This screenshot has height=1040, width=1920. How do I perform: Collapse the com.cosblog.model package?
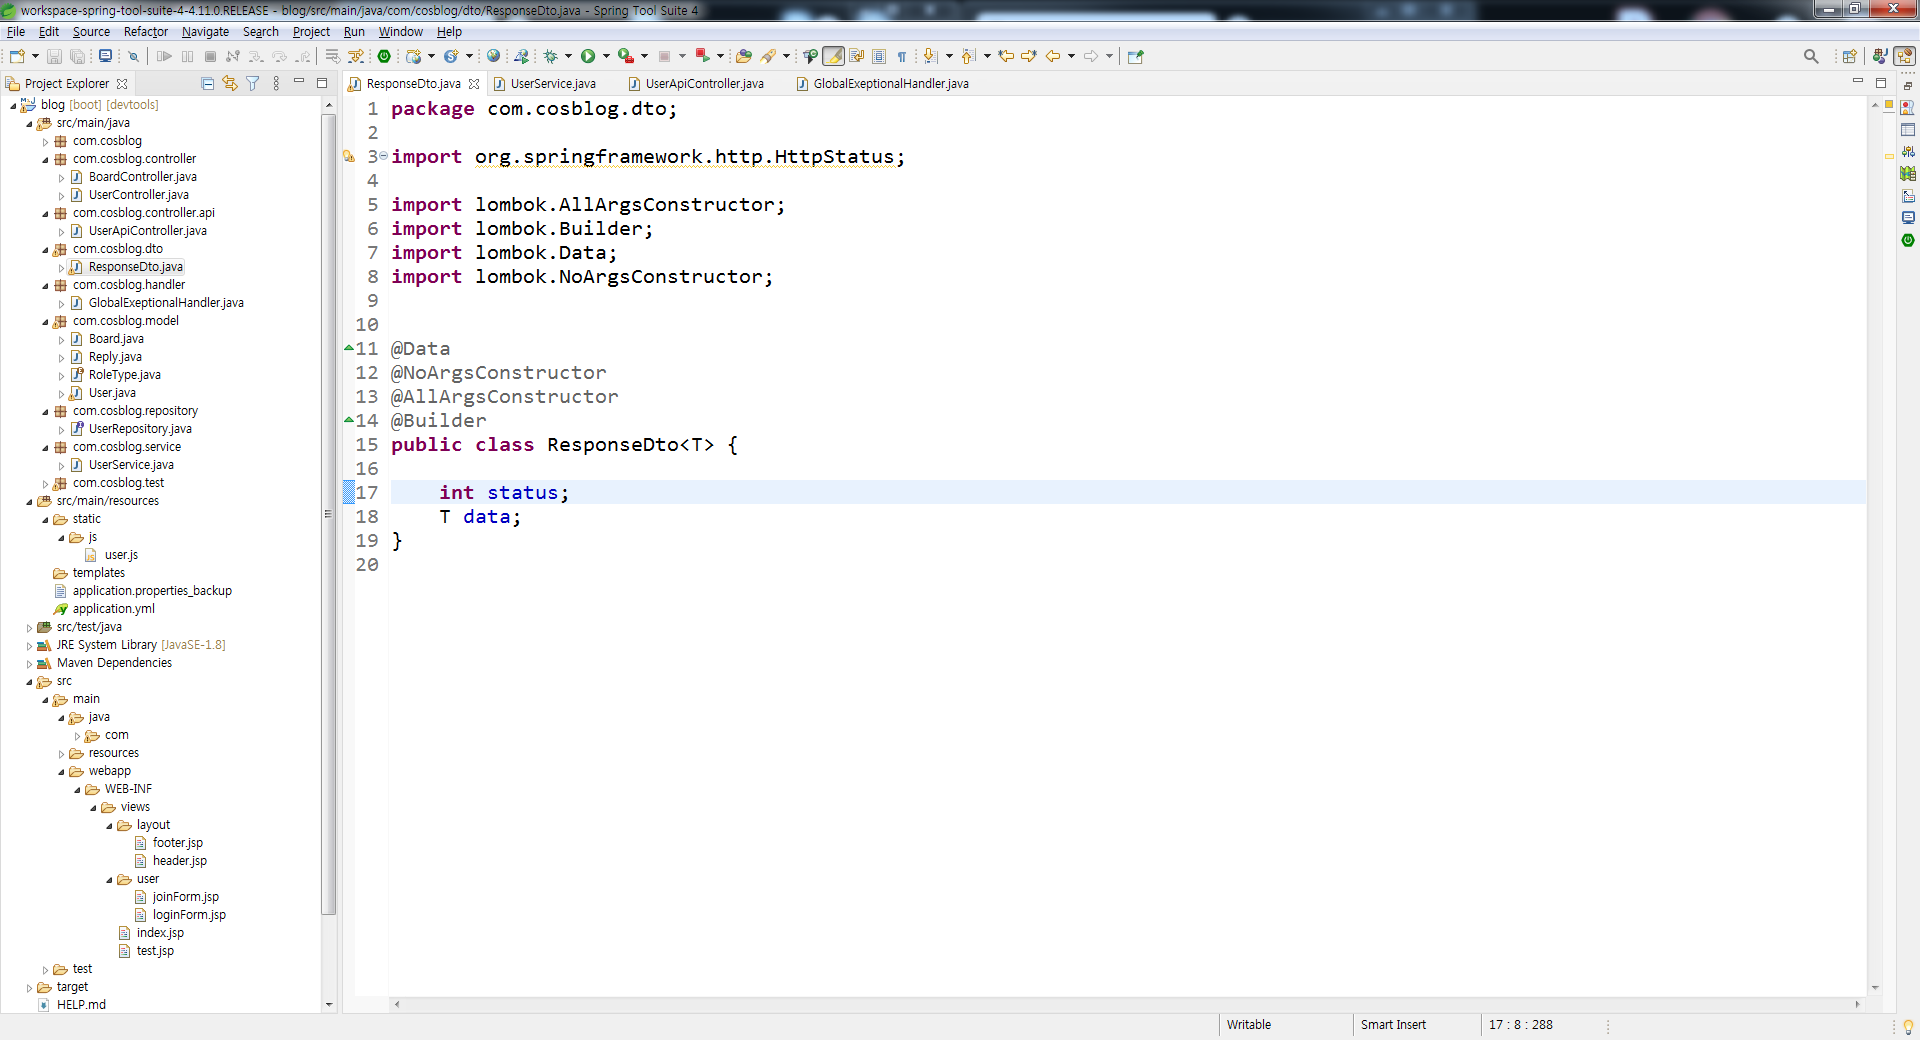coord(45,322)
